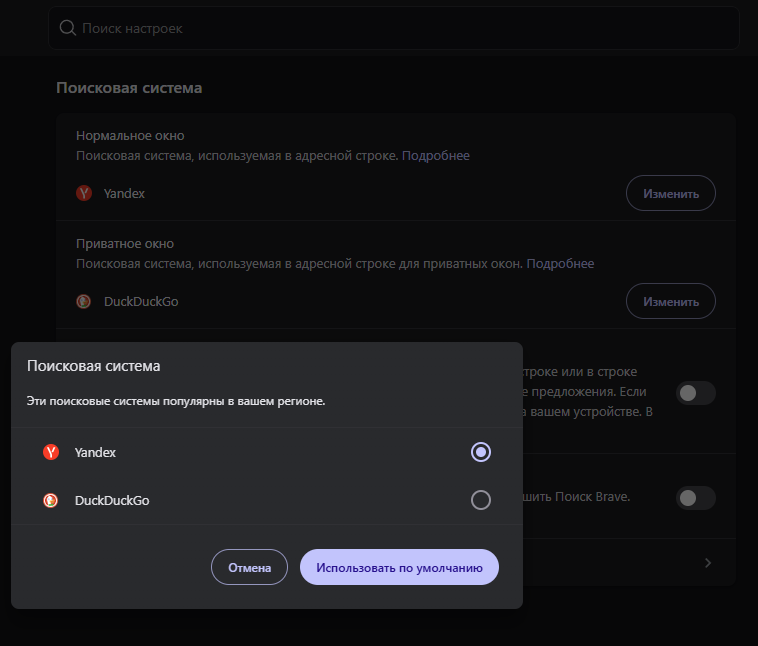This screenshot has height=646, width=758.
Task: Choose the DuckDuckGo label in the dialog list
Action: [112, 500]
